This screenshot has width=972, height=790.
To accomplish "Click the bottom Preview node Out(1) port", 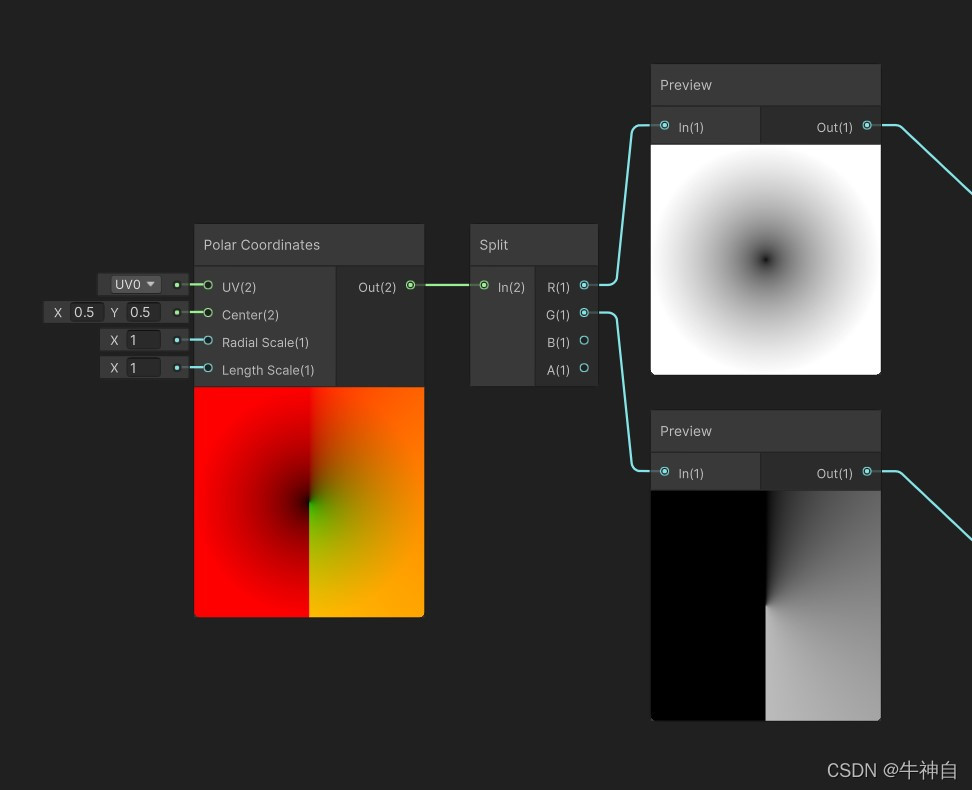I will click(x=867, y=471).
